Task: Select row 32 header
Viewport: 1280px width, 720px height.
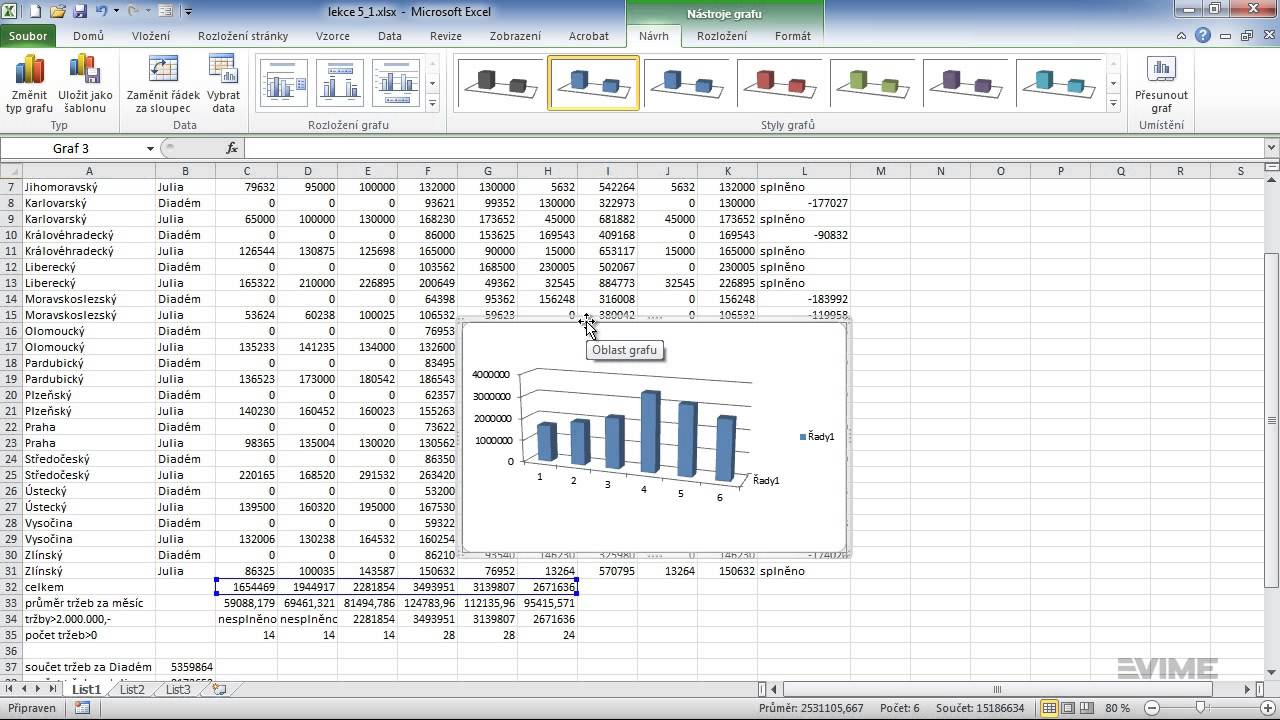Action: pos(12,587)
